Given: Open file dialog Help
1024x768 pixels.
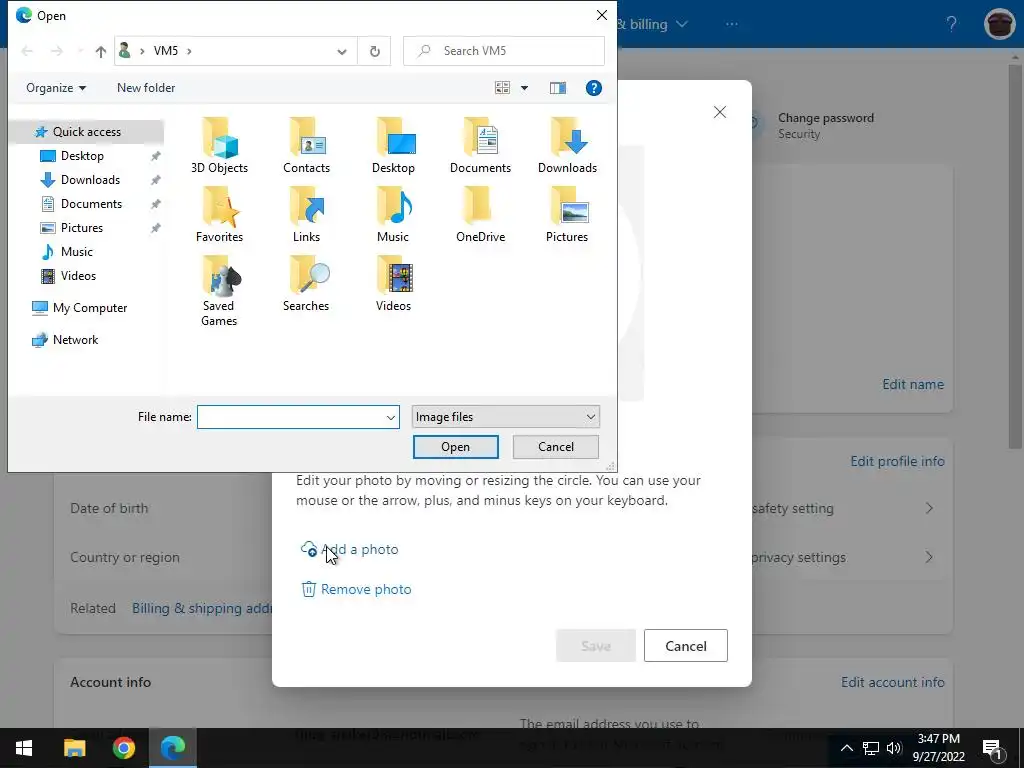Looking at the screenshot, I should pos(594,88).
